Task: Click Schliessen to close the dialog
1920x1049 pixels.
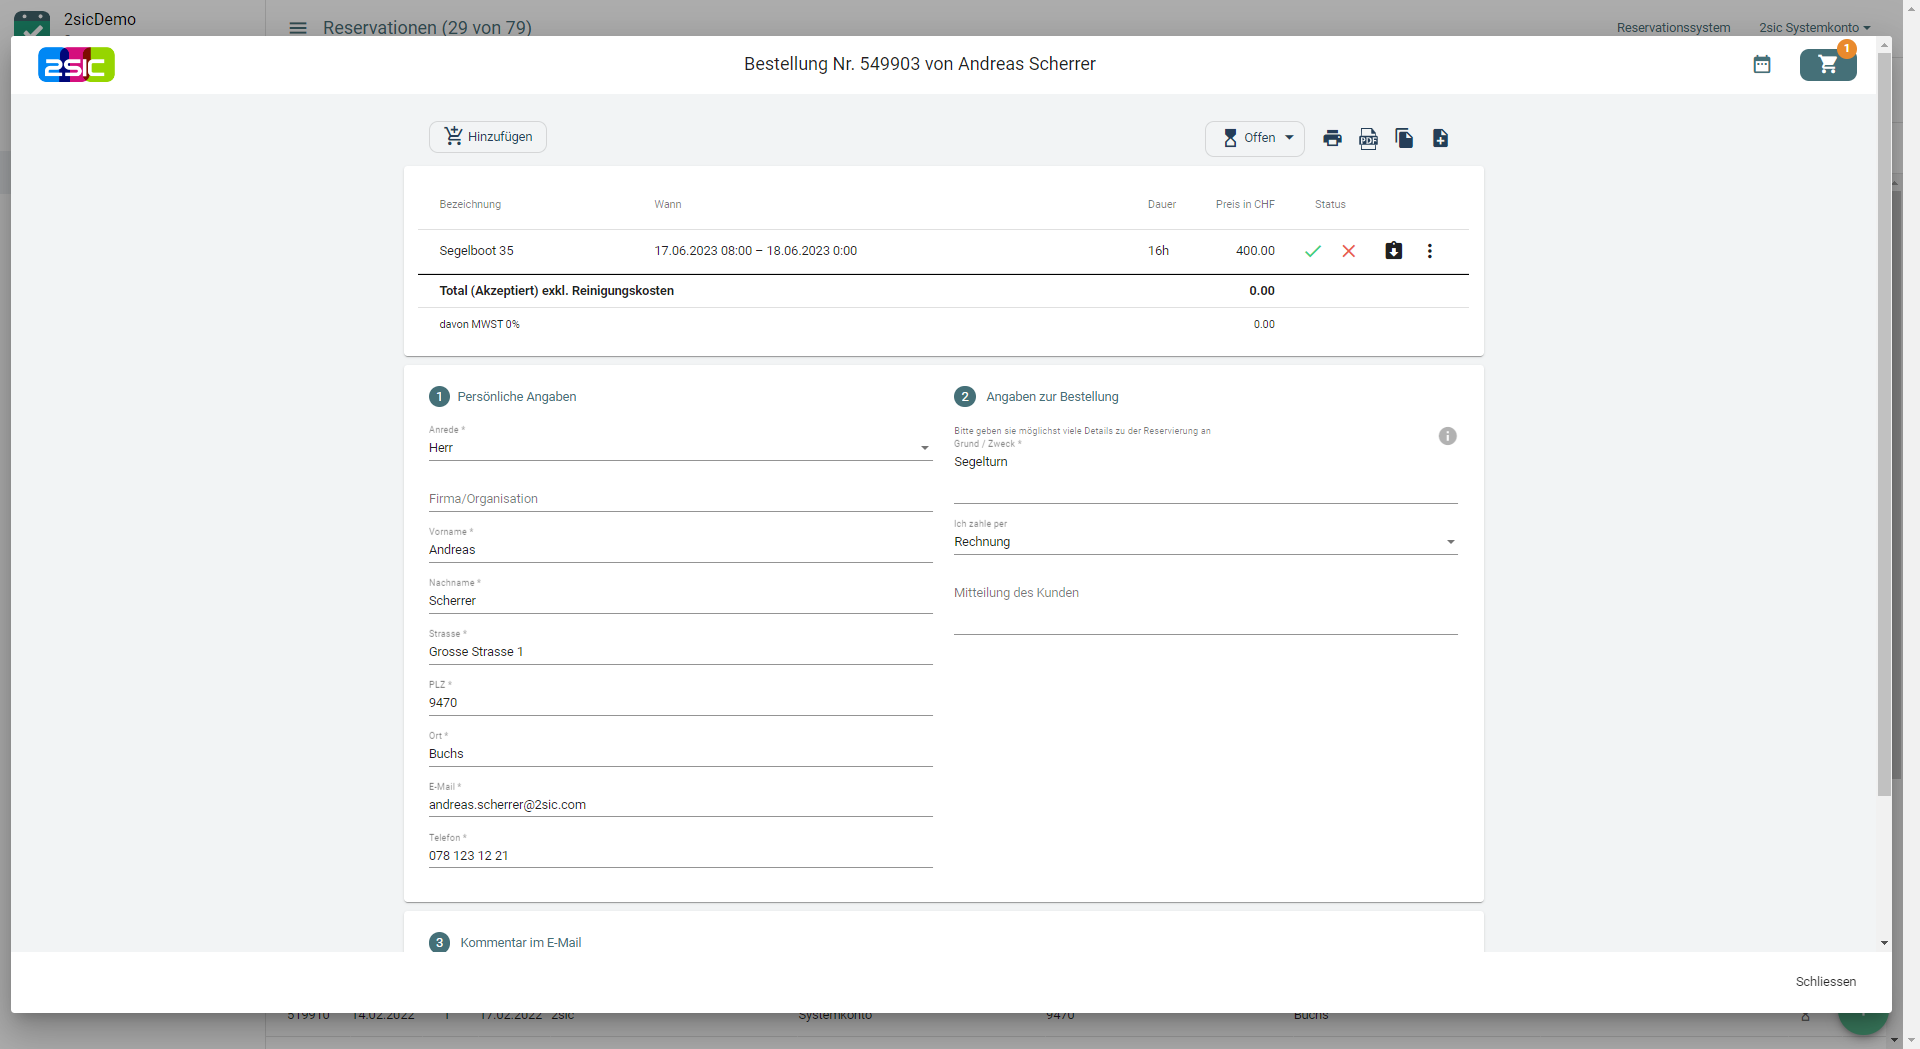Action: (x=1825, y=982)
